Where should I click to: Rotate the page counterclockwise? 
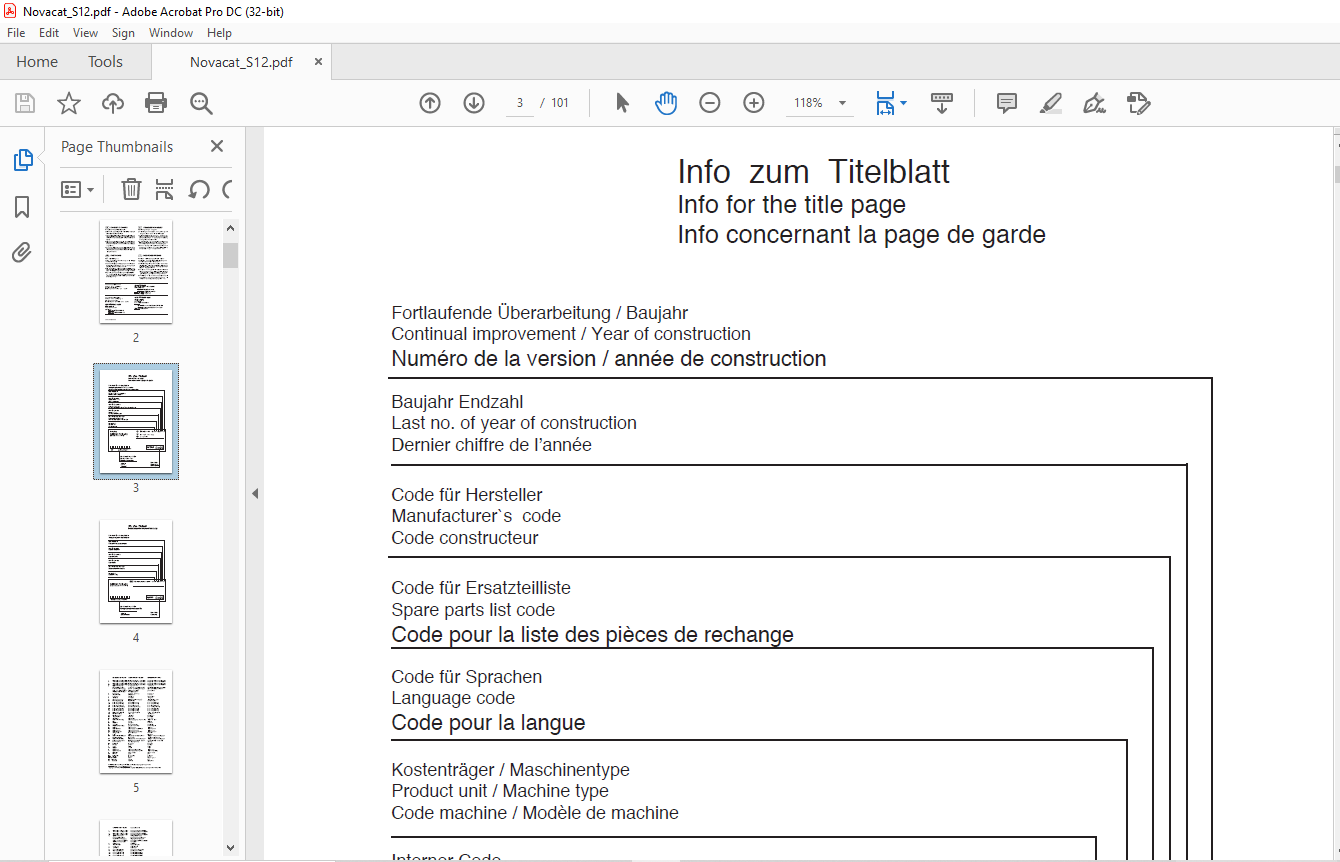199,189
